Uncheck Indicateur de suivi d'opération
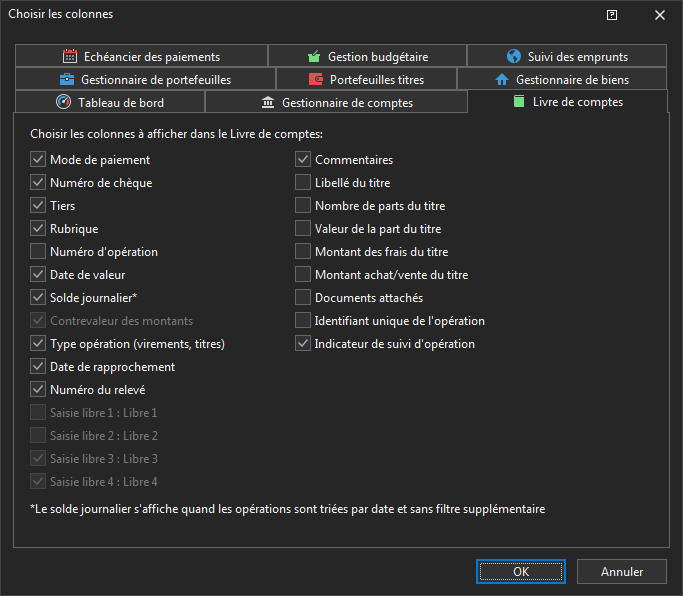Viewport: 683px width, 596px height. 303,344
